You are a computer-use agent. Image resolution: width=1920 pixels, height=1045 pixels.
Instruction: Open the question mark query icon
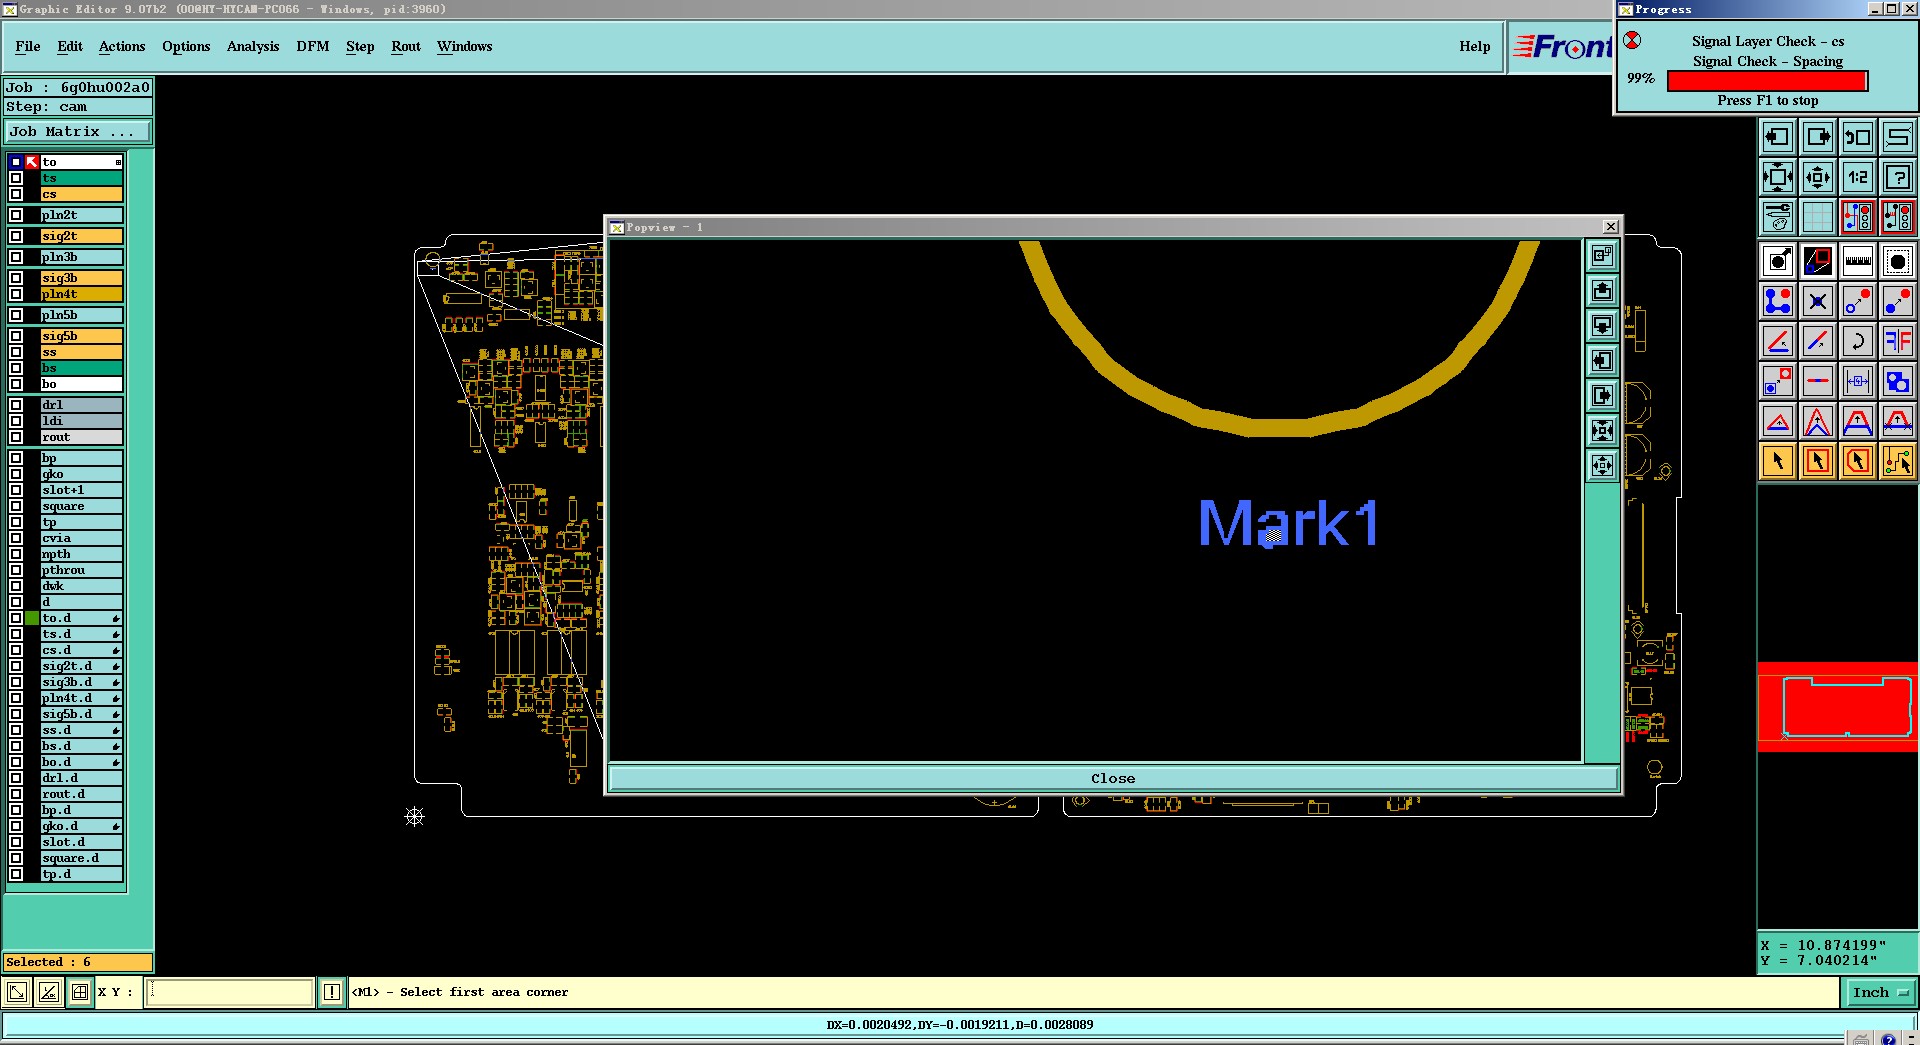[x=1898, y=178]
